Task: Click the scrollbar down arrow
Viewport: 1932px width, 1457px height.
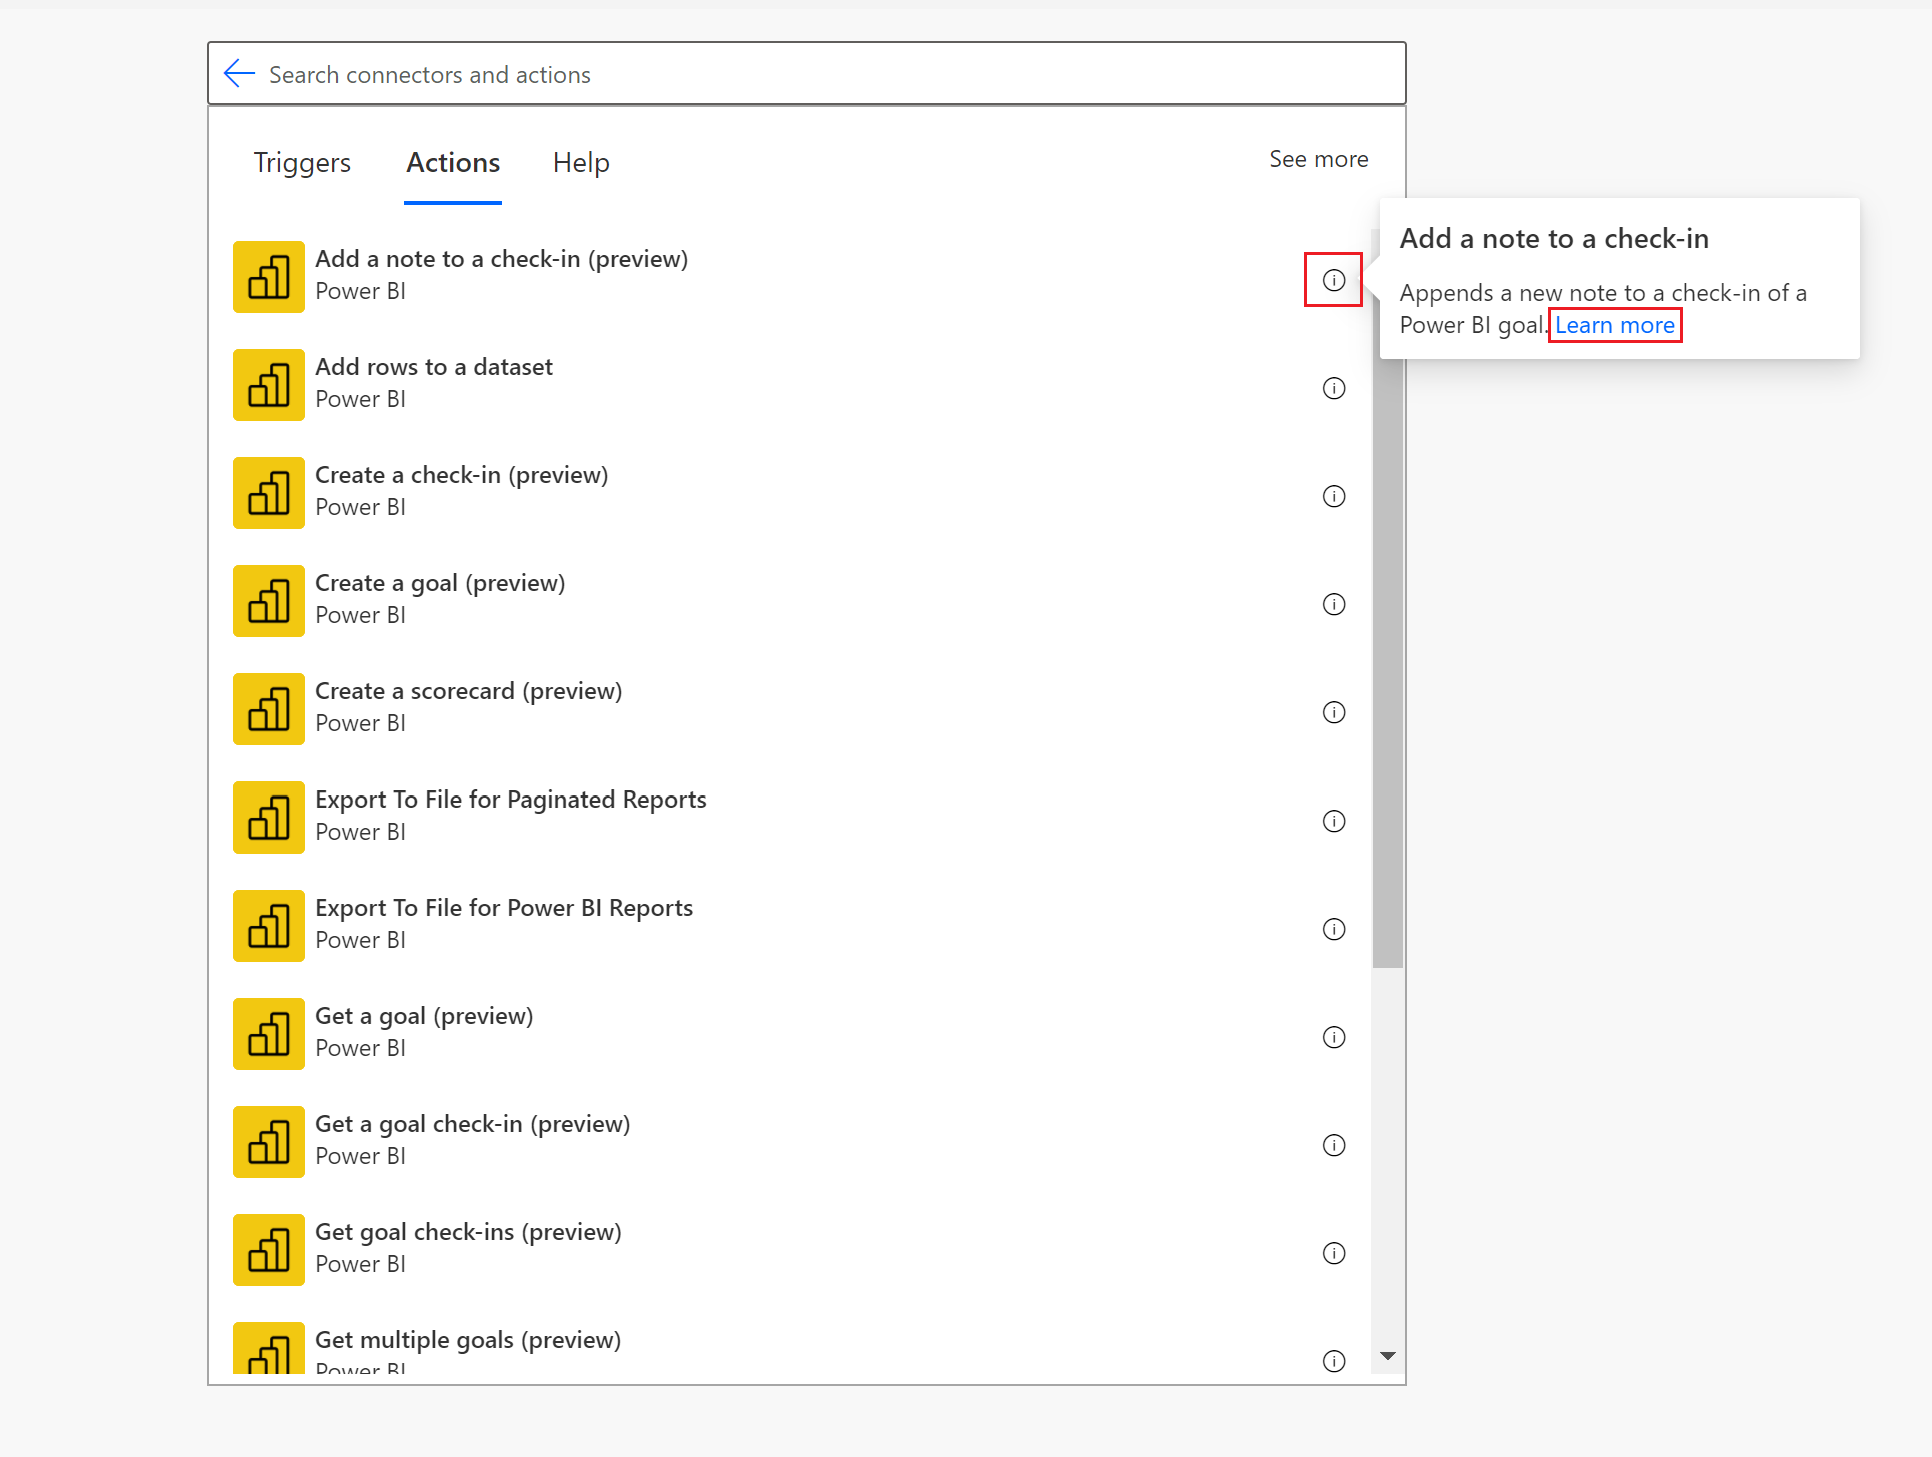Action: (1387, 1357)
